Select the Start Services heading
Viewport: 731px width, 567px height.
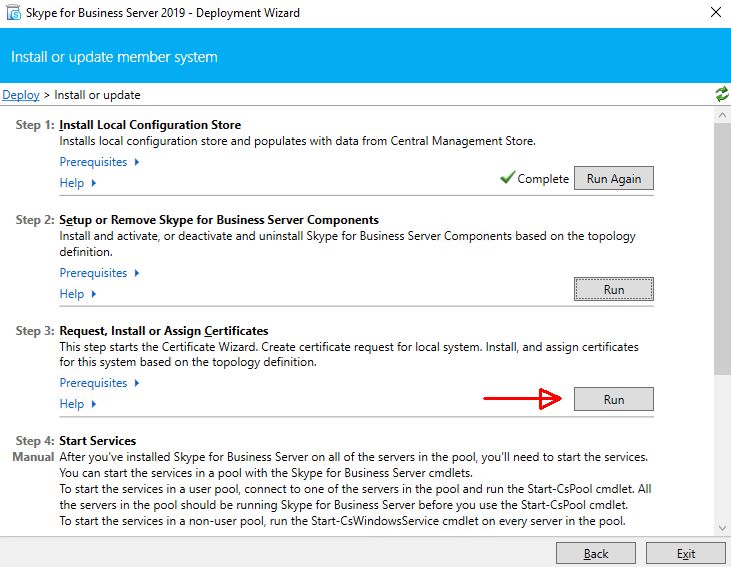[x=97, y=441]
